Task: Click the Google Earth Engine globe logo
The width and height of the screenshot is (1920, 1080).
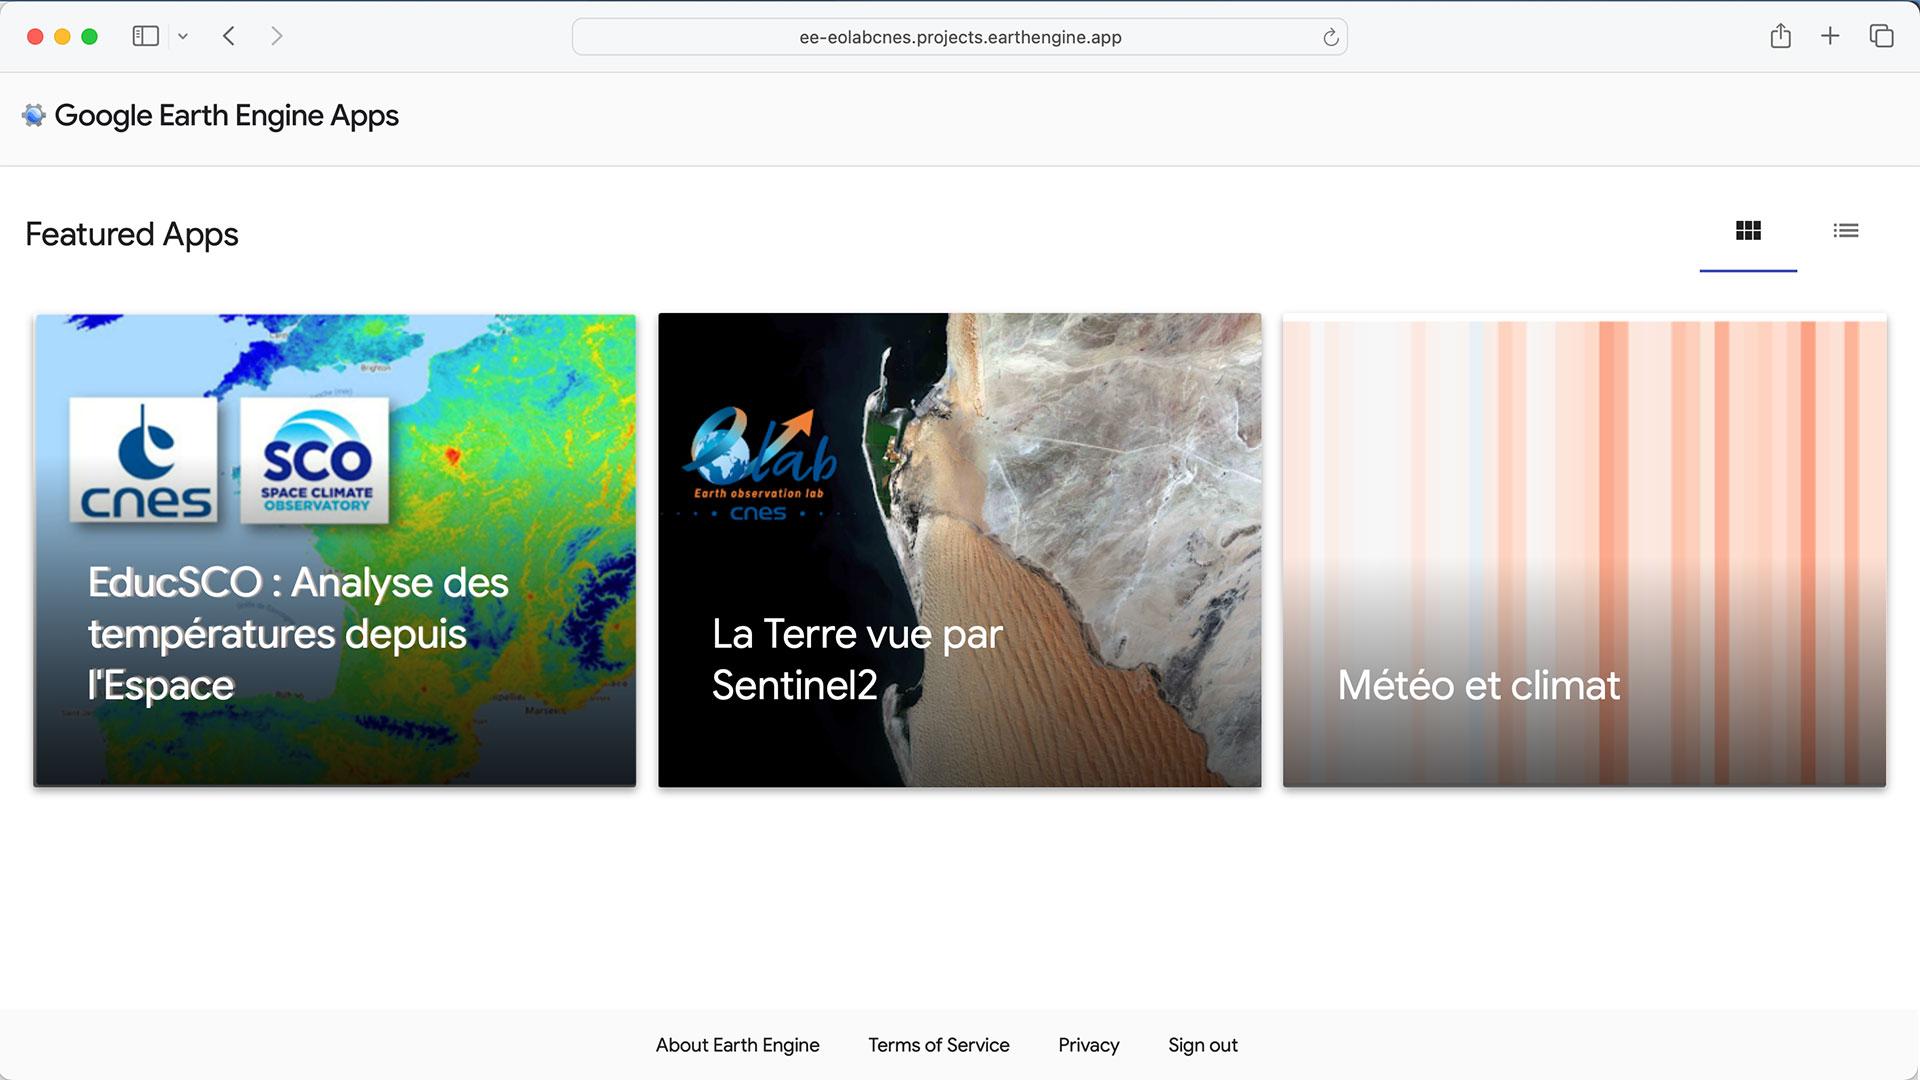Action: (33, 115)
